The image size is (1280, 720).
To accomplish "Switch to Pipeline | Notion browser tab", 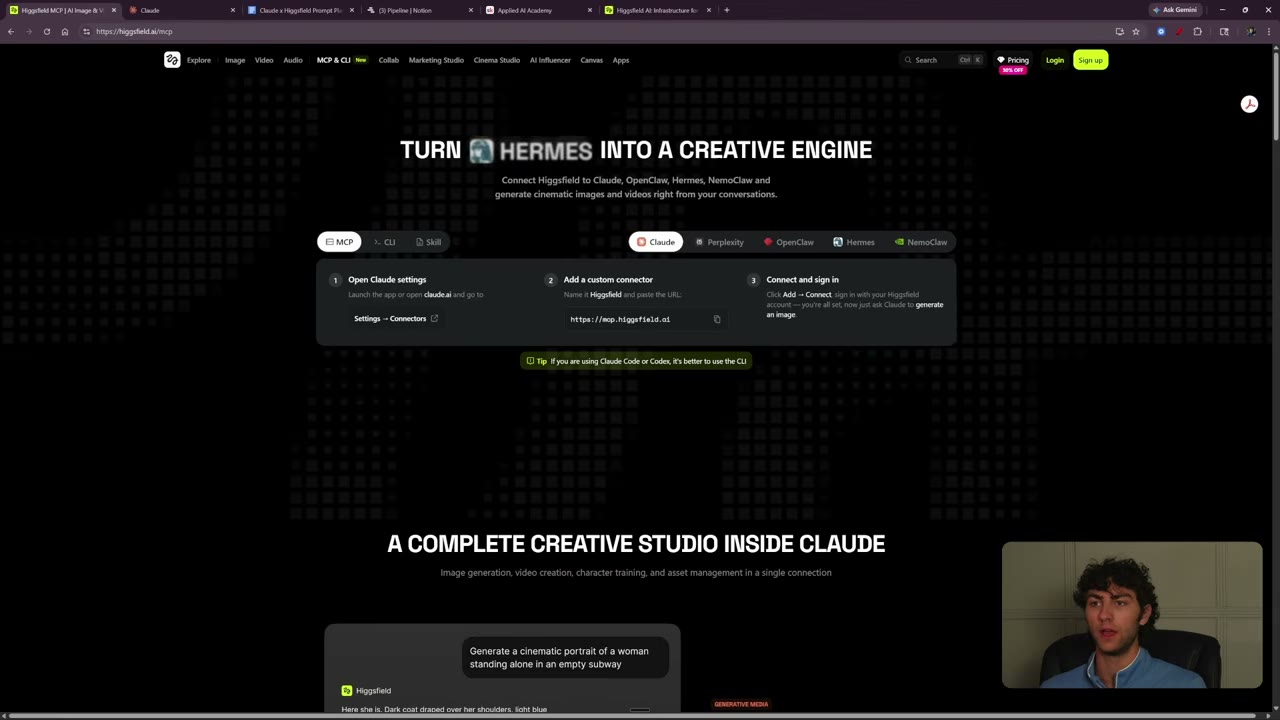I will 419,10.
